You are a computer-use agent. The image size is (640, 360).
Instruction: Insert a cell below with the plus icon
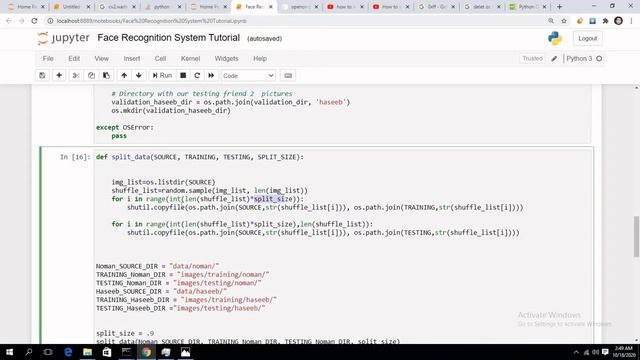[x=59, y=76]
